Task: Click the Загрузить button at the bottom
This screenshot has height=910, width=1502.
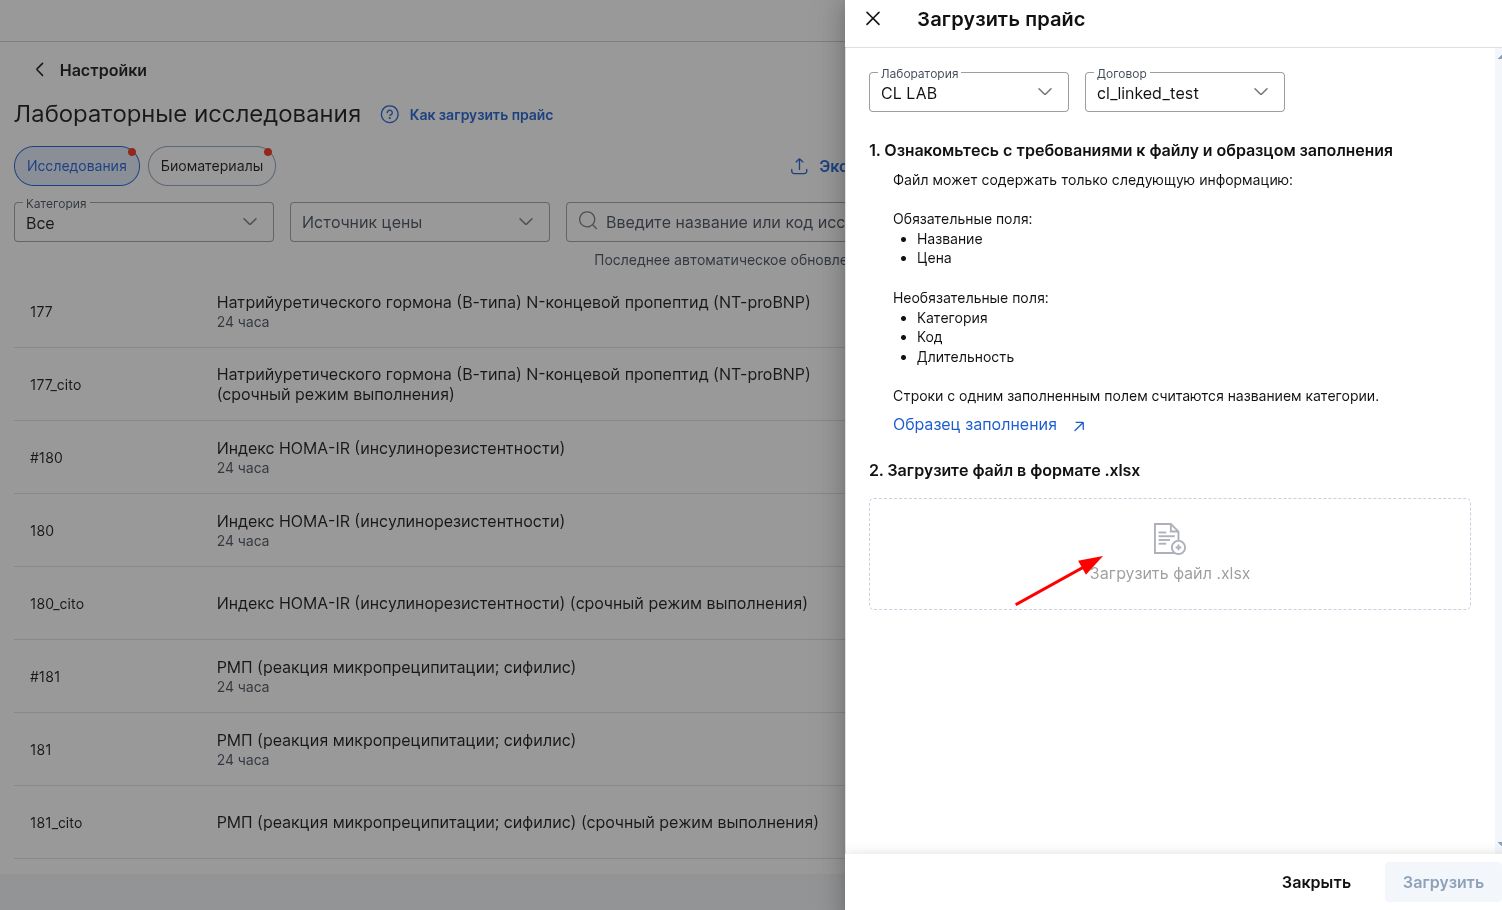Action: click(x=1443, y=882)
